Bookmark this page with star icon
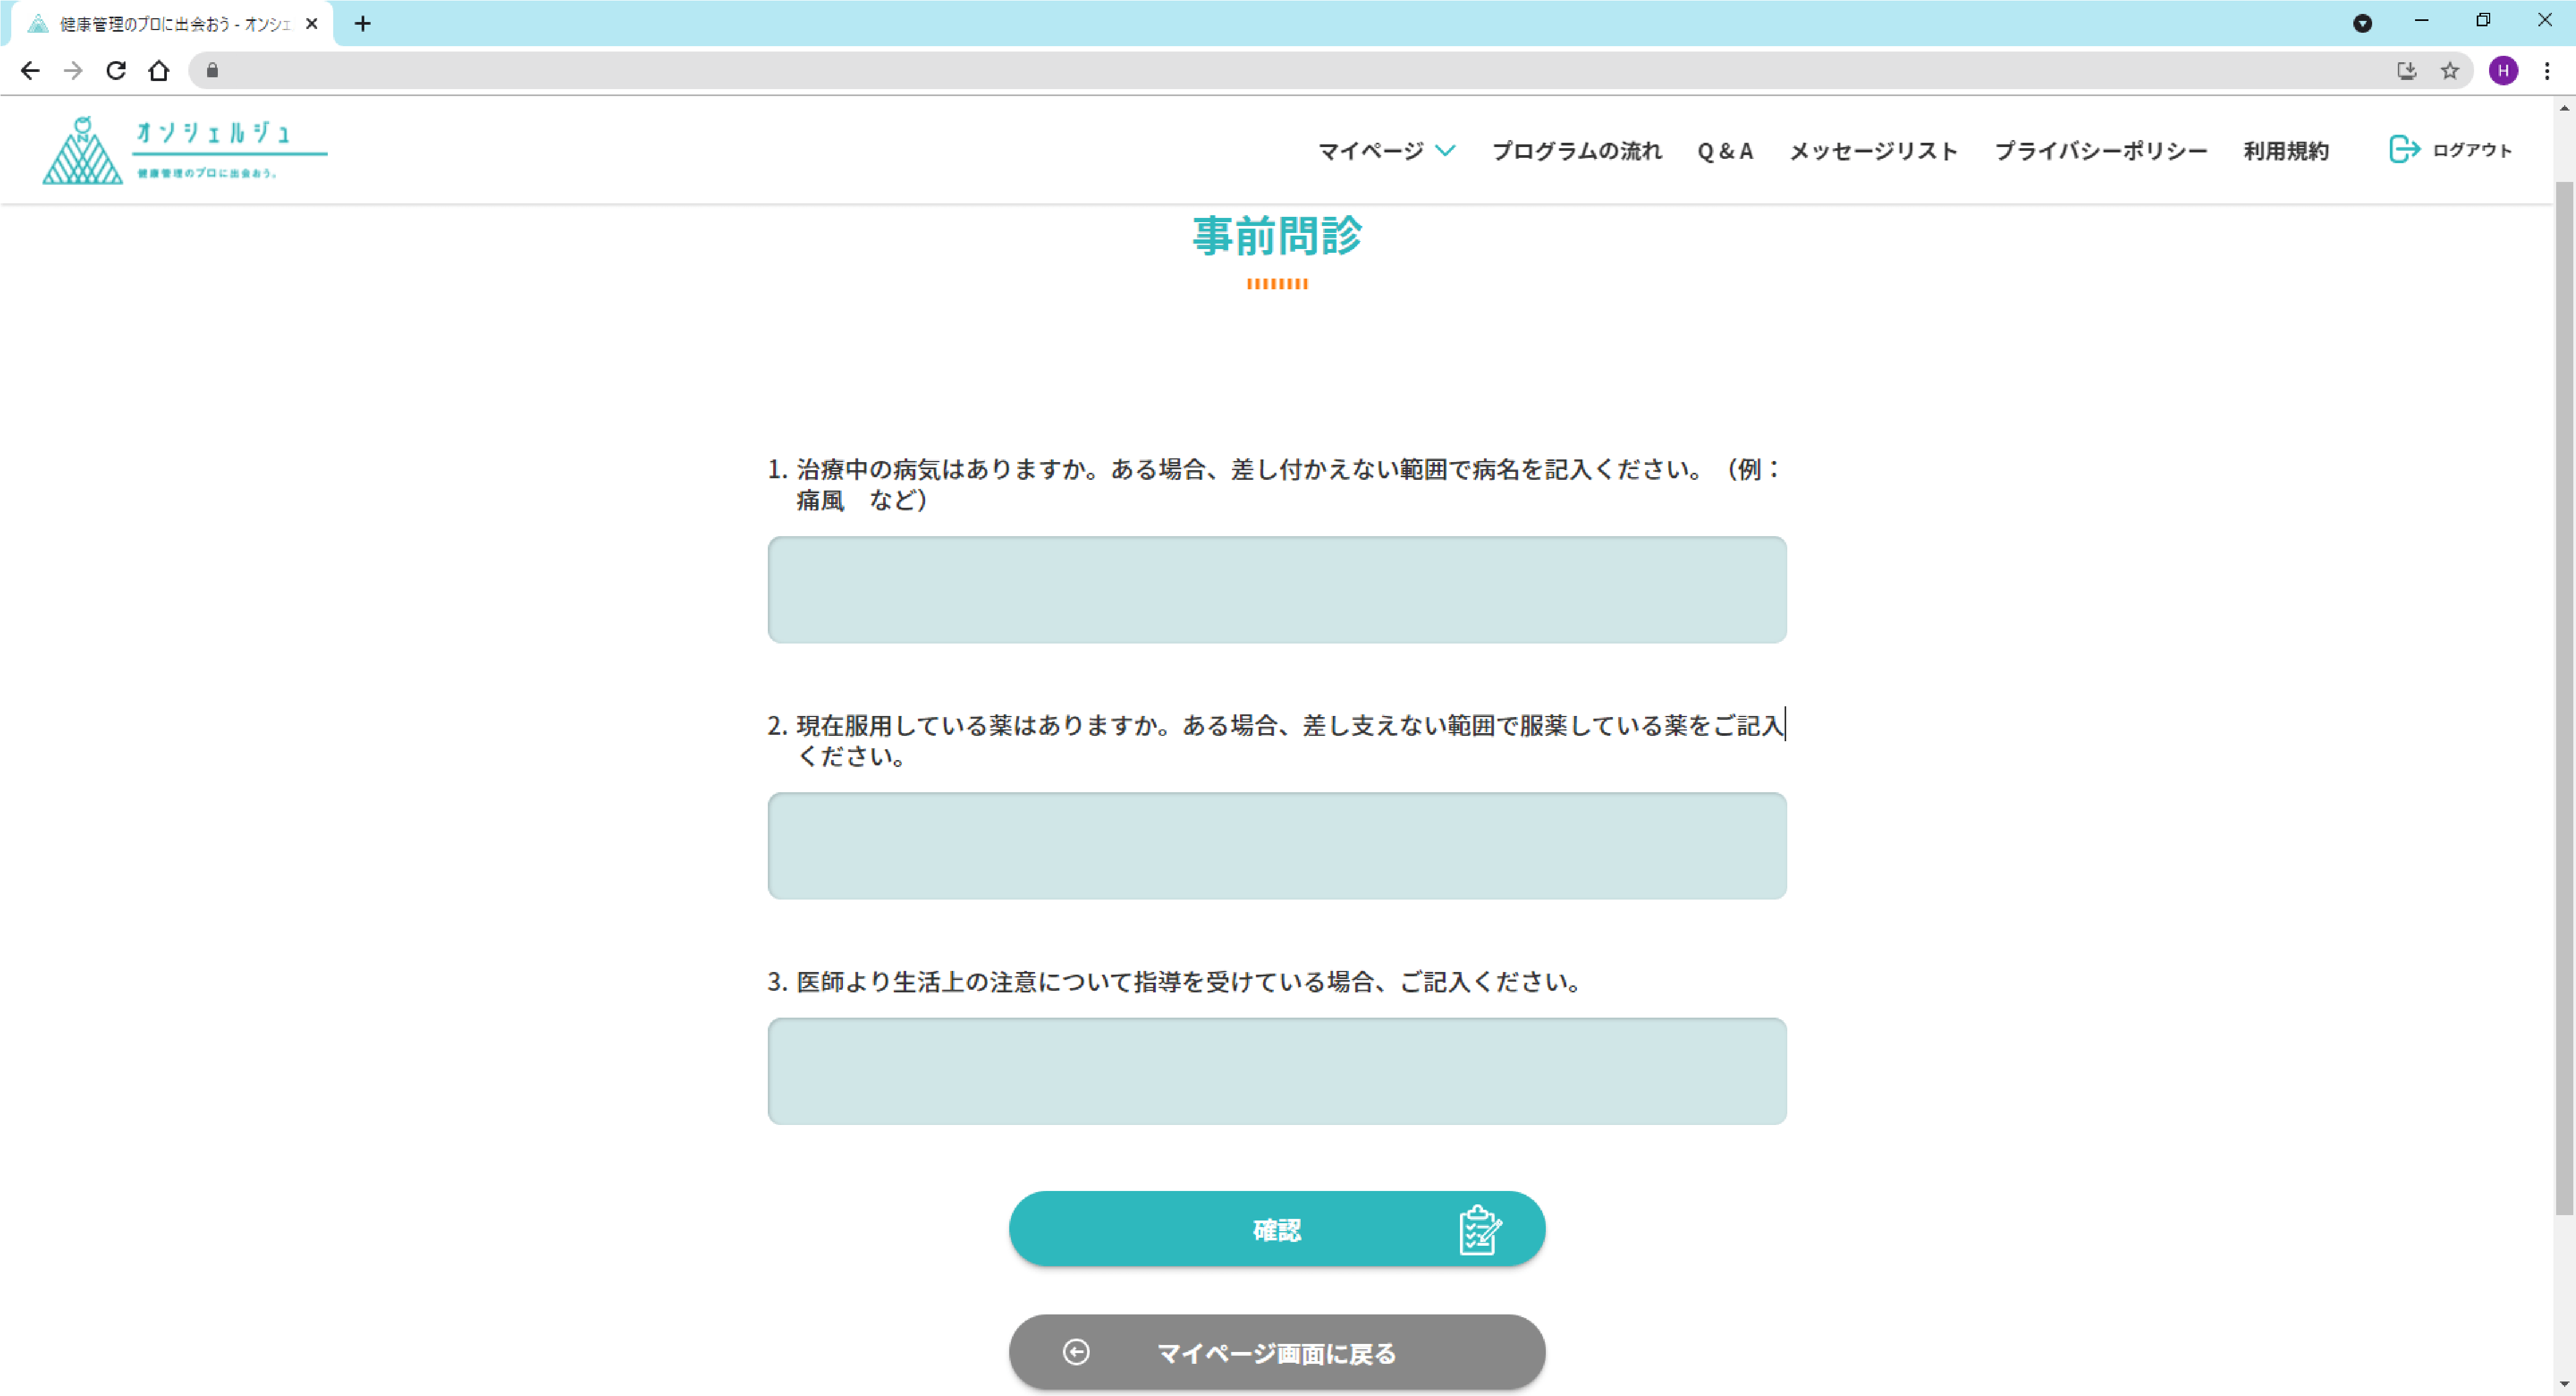 click(x=2449, y=71)
